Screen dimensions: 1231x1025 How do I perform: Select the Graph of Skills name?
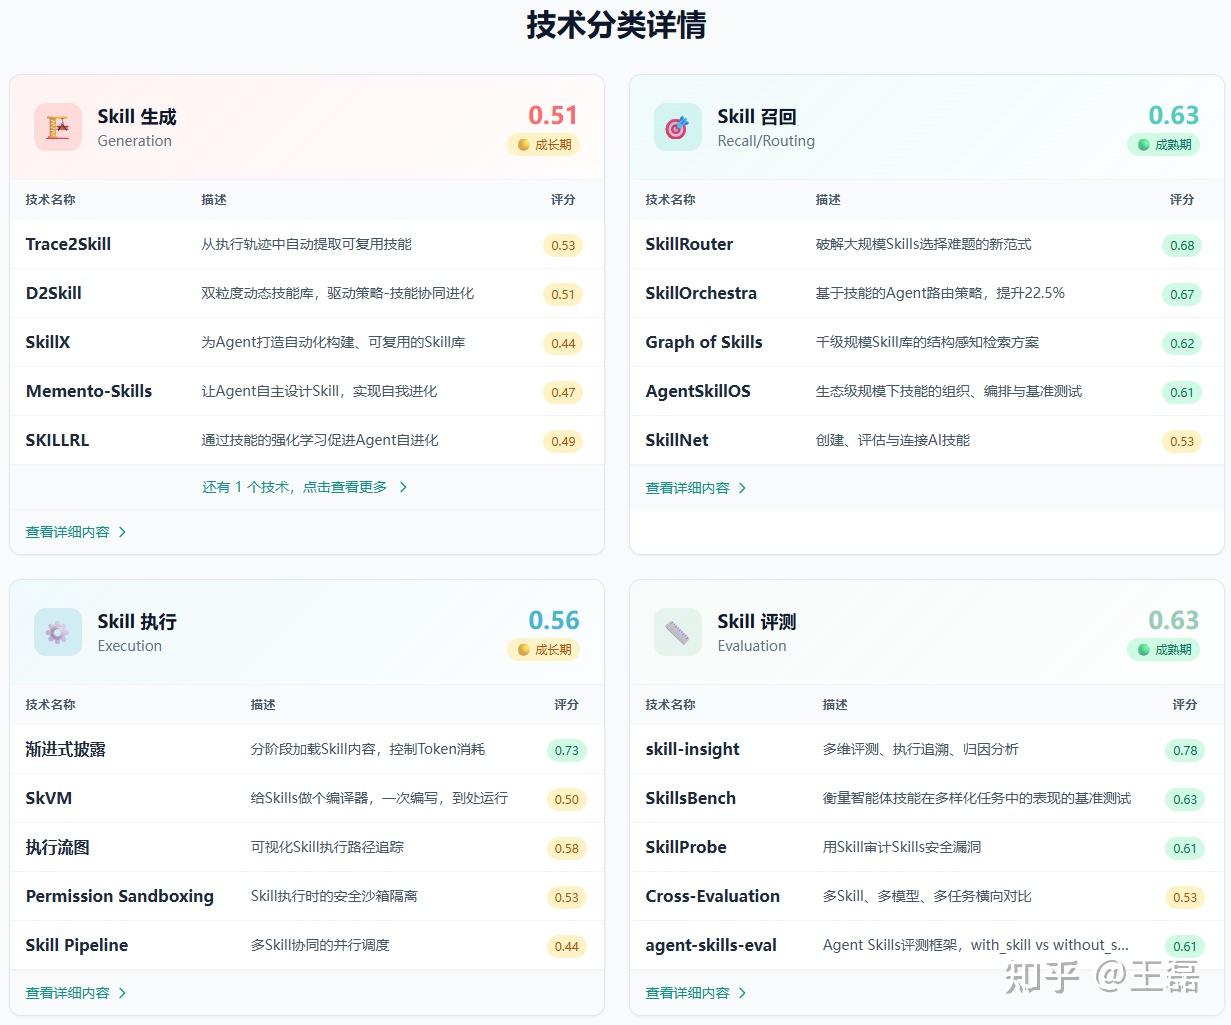(704, 343)
